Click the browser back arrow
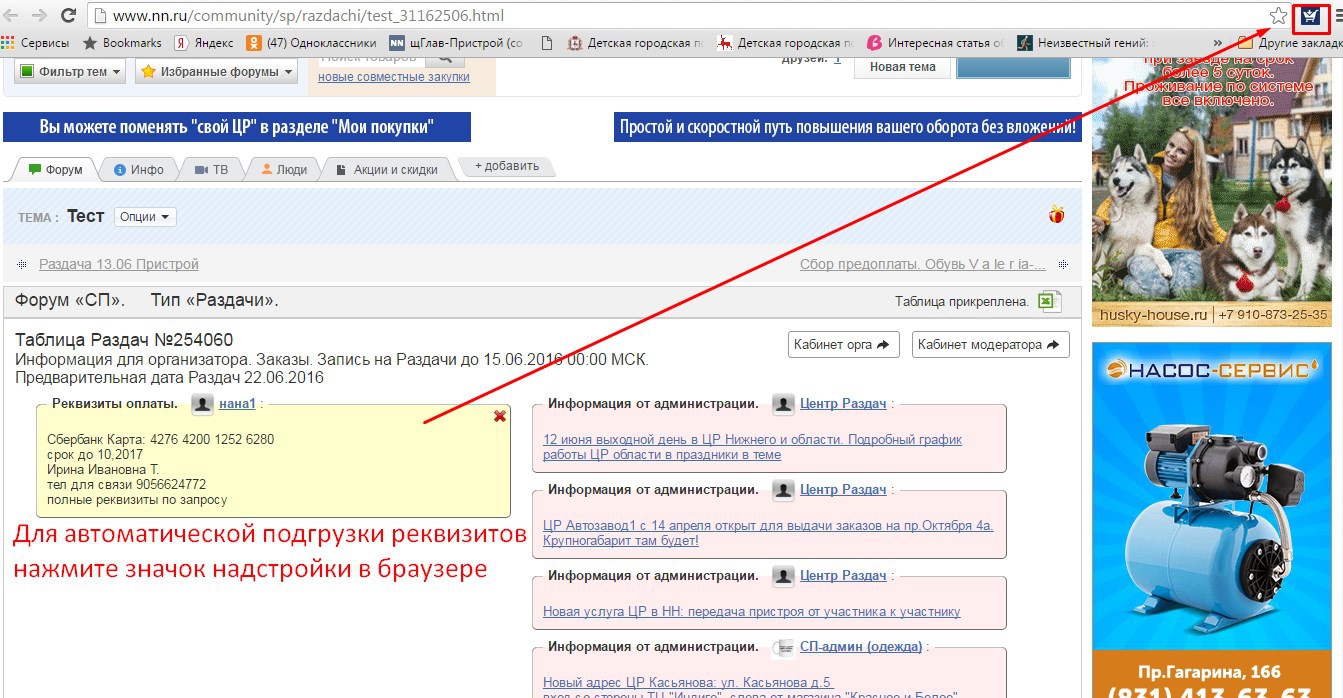The width and height of the screenshot is (1343, 698). (12, 16)
